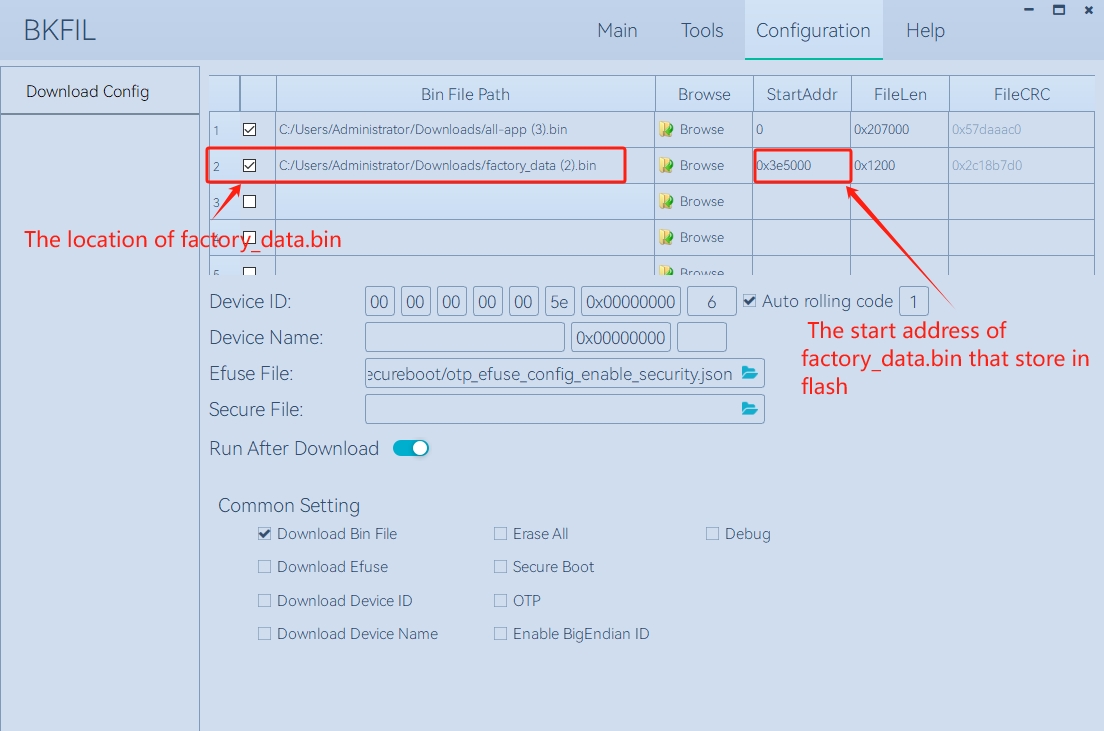Click the rolling code value field

tap(913, 301)
